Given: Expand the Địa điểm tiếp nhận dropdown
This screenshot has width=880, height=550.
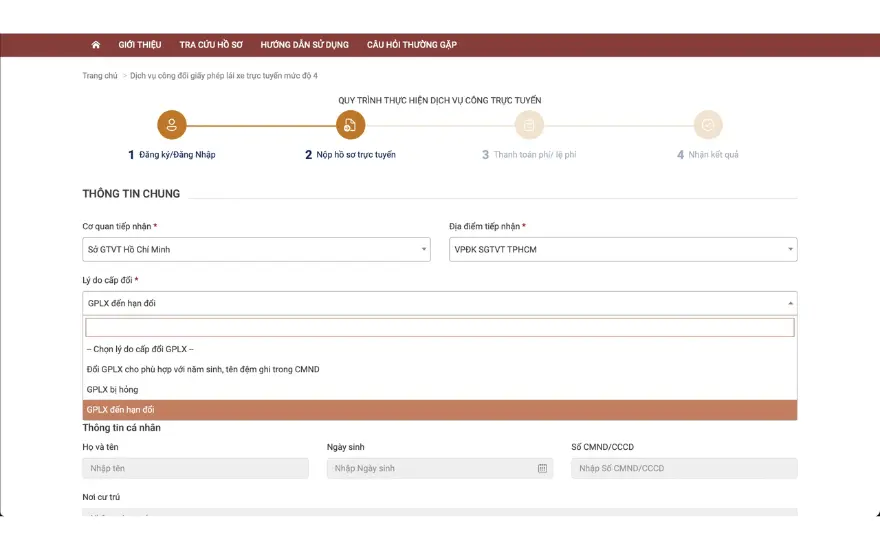Looking at the screenshot, I should (623, 249).
